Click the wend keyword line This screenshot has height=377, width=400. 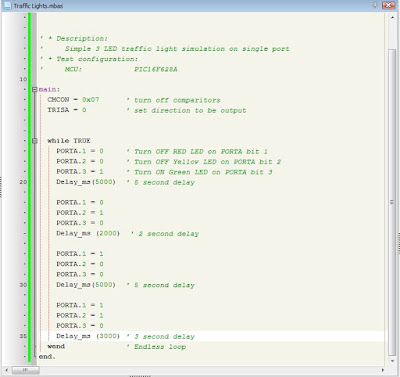56,346
